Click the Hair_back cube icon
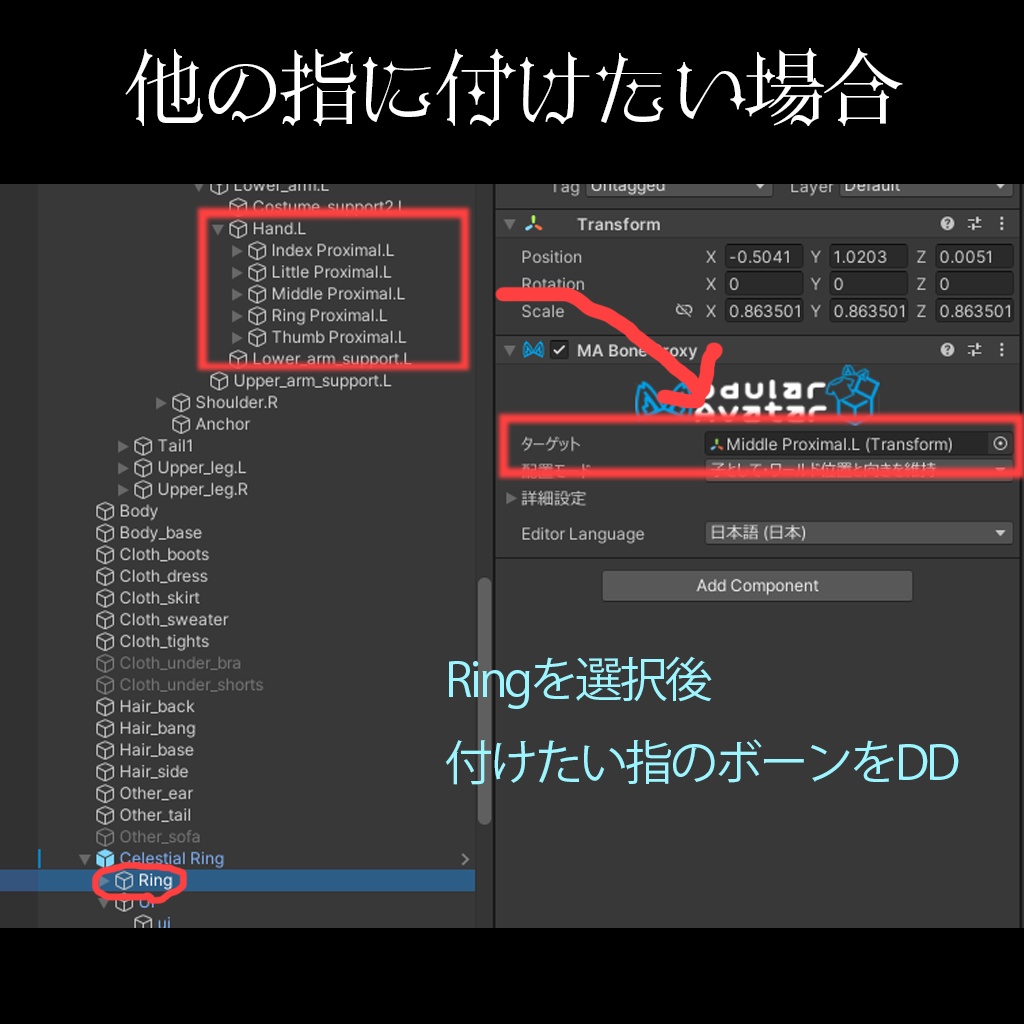1024x1024 pixels. [x=104, y=707]
